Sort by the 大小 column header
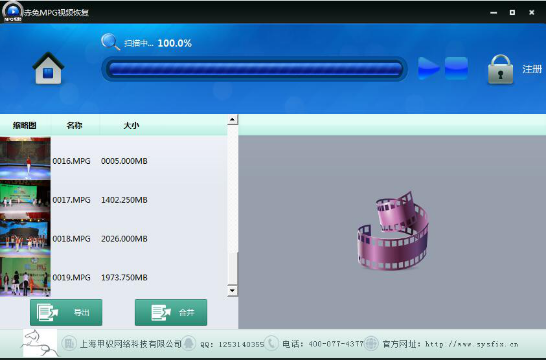This screenshot has height=360, width=546. (x=131, y=125)
